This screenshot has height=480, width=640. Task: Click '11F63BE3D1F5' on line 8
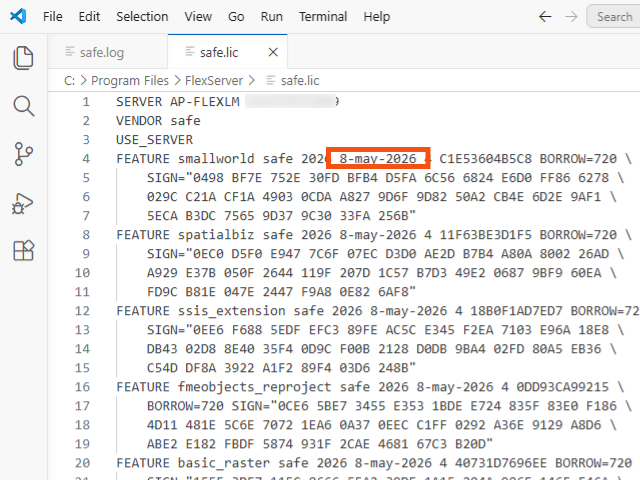pos(486,235)
